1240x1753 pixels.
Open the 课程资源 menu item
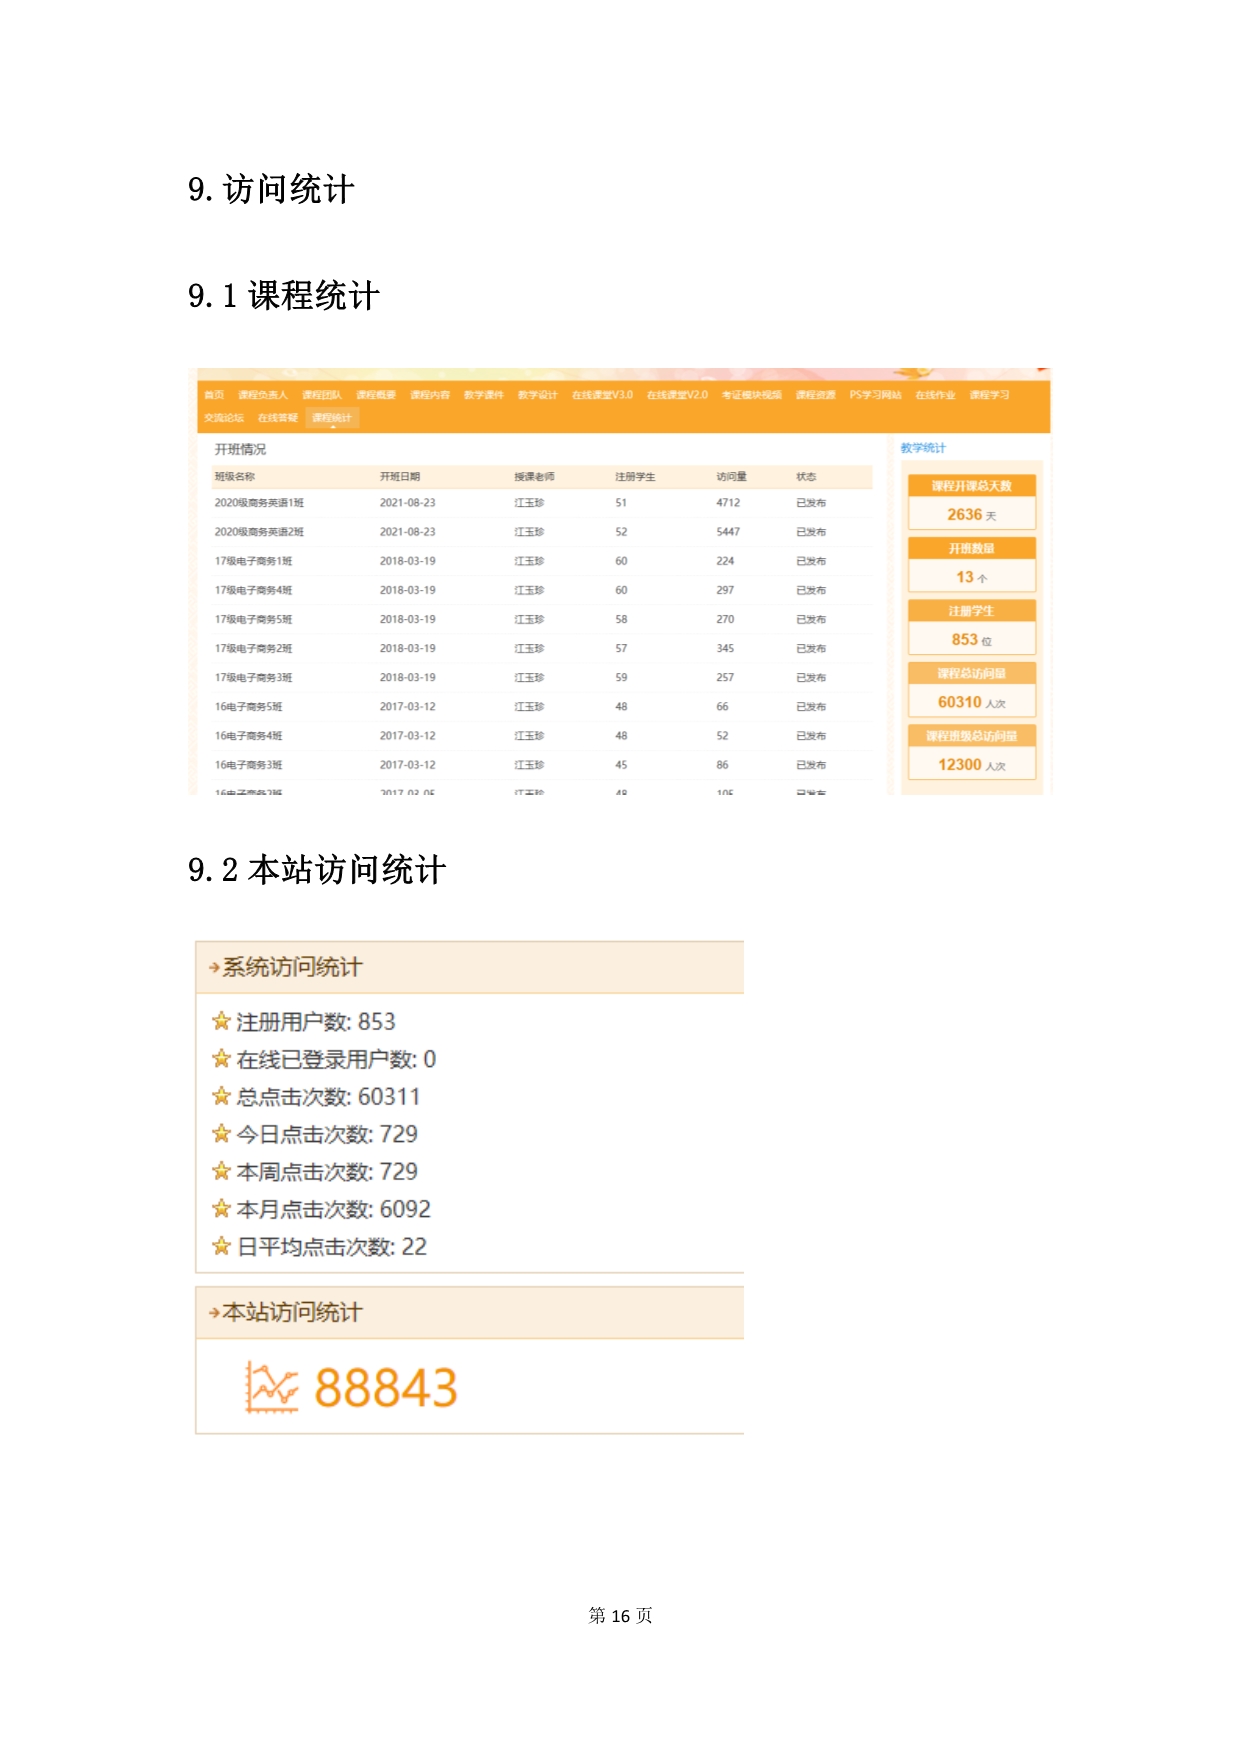(x=816, y=395)
